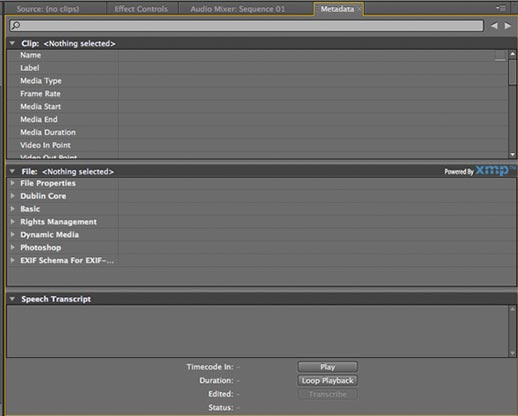
Task: Close the Metadata tab
Action: pyautogui.click(x=359, y=9)
